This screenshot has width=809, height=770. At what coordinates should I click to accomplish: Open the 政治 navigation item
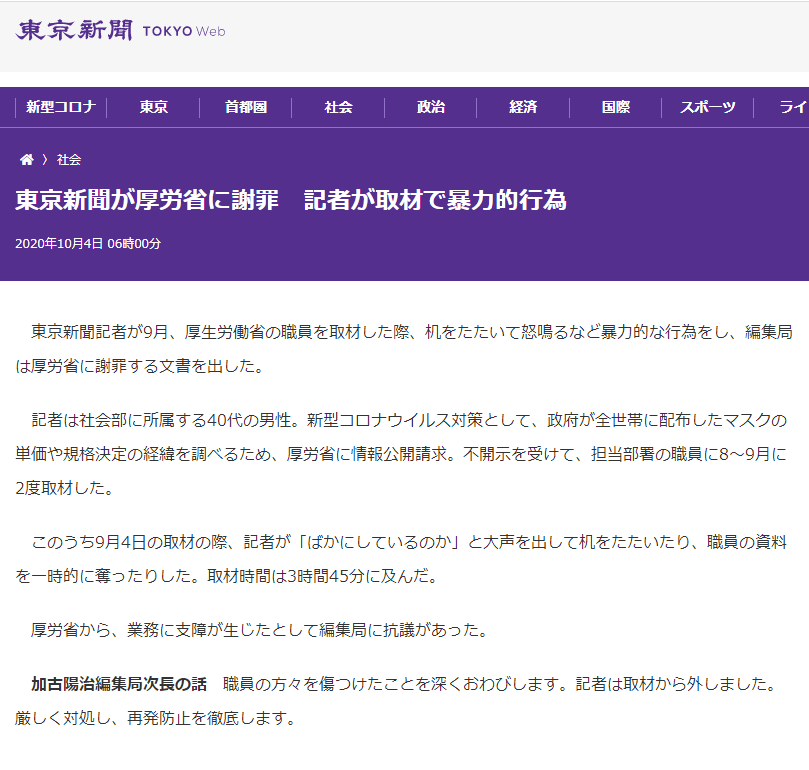(431, 107)
